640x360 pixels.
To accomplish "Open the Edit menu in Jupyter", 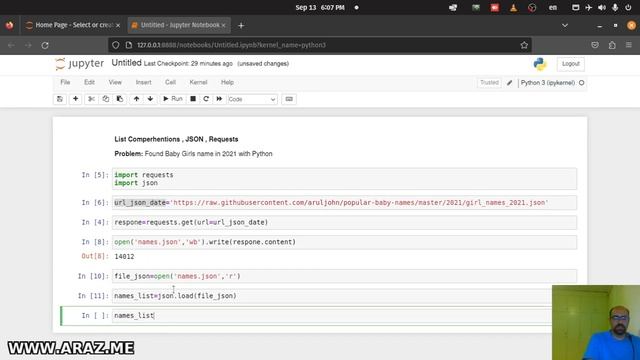I will (89, 82).
